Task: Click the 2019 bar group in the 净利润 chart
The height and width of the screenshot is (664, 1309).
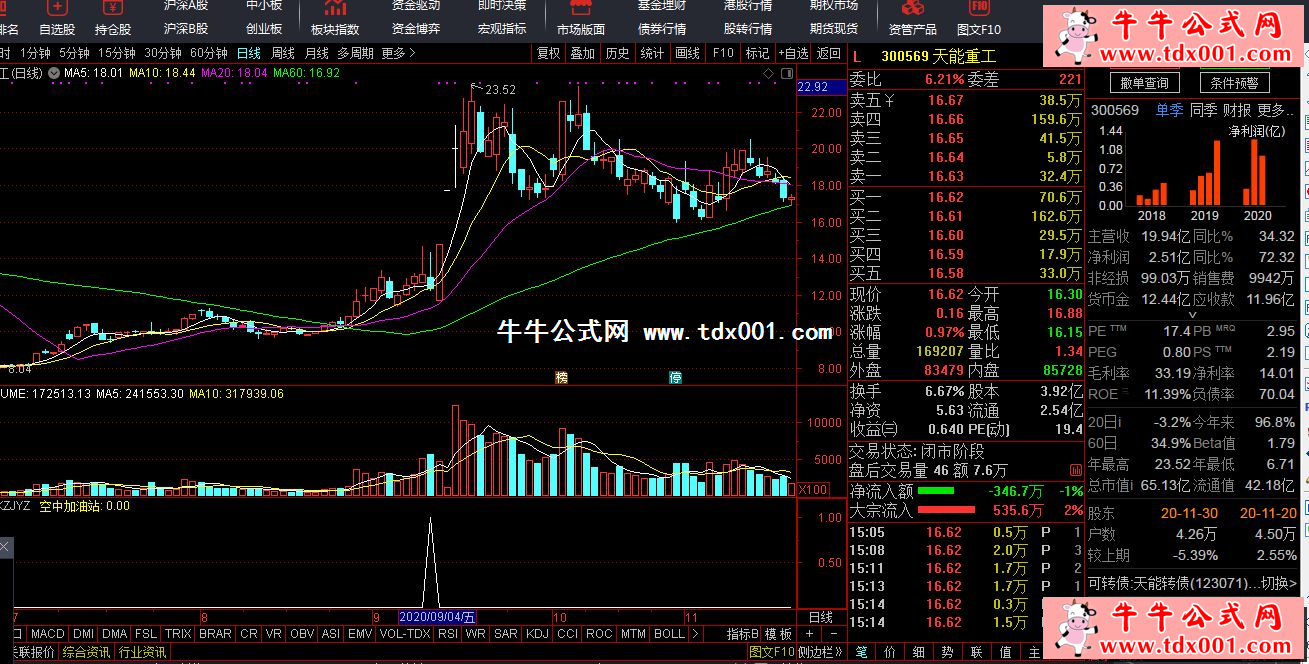Action: point(1205,172)
